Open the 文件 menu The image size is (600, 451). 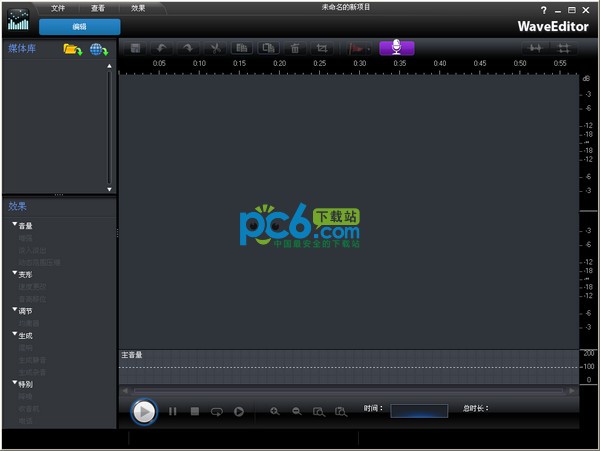pos(58,8)
